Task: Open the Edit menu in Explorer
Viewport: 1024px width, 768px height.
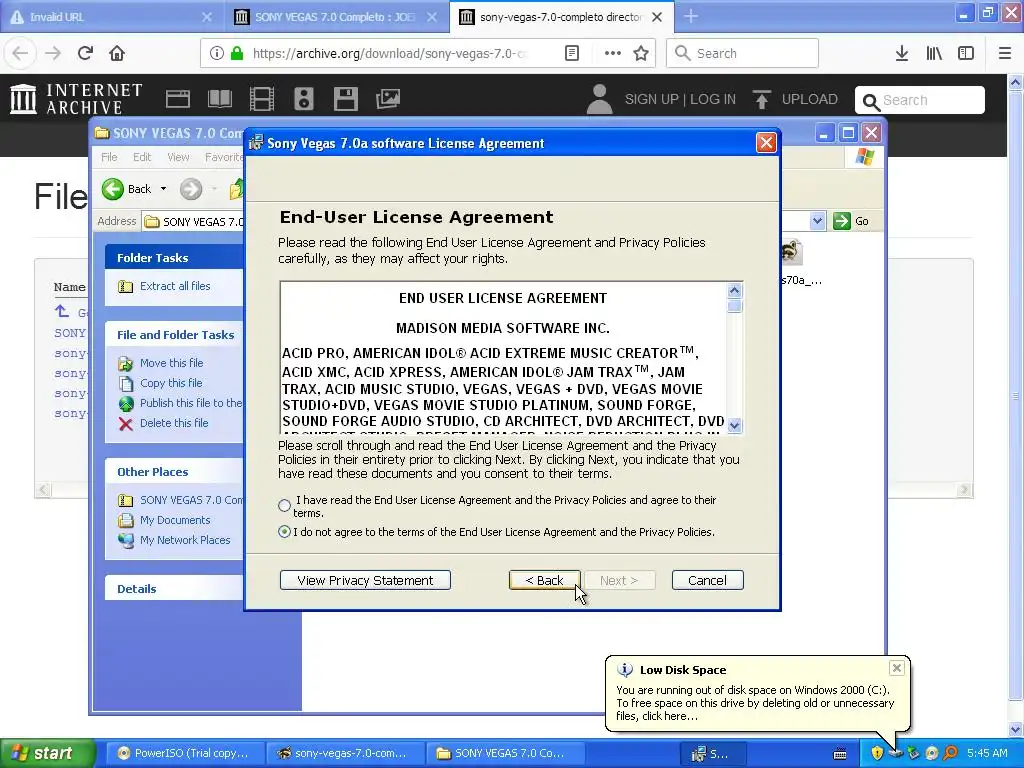Action: (142, 157)
